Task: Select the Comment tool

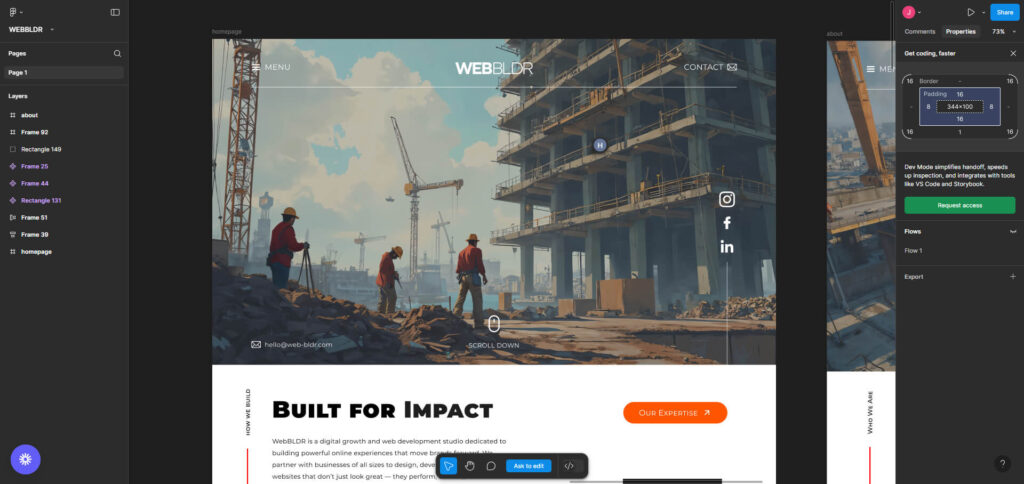Action: click(491, 466)
